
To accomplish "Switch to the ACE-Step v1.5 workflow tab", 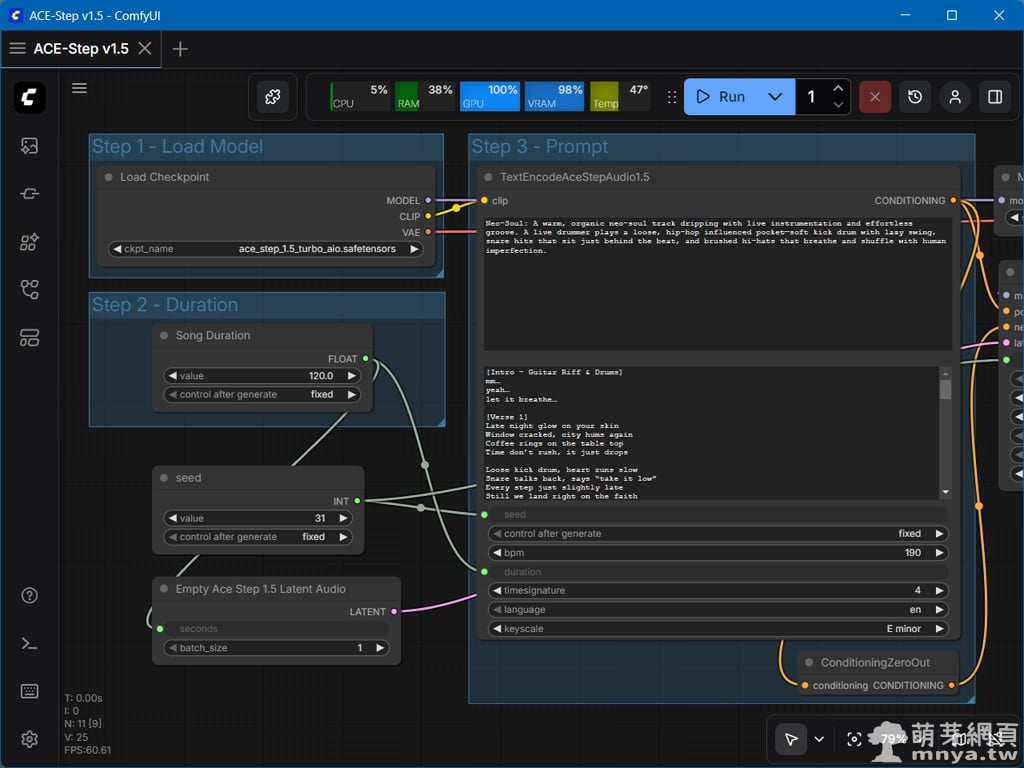I will (x=81, y=49).
